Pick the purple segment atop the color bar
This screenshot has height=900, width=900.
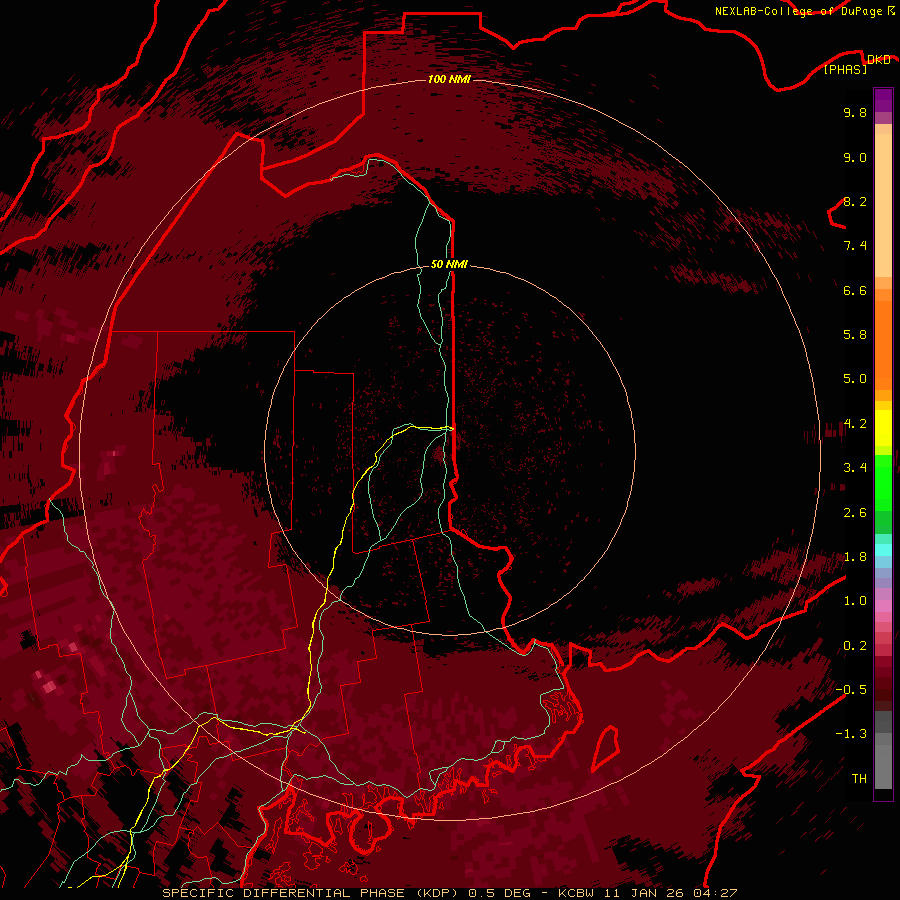click(883, 100)
